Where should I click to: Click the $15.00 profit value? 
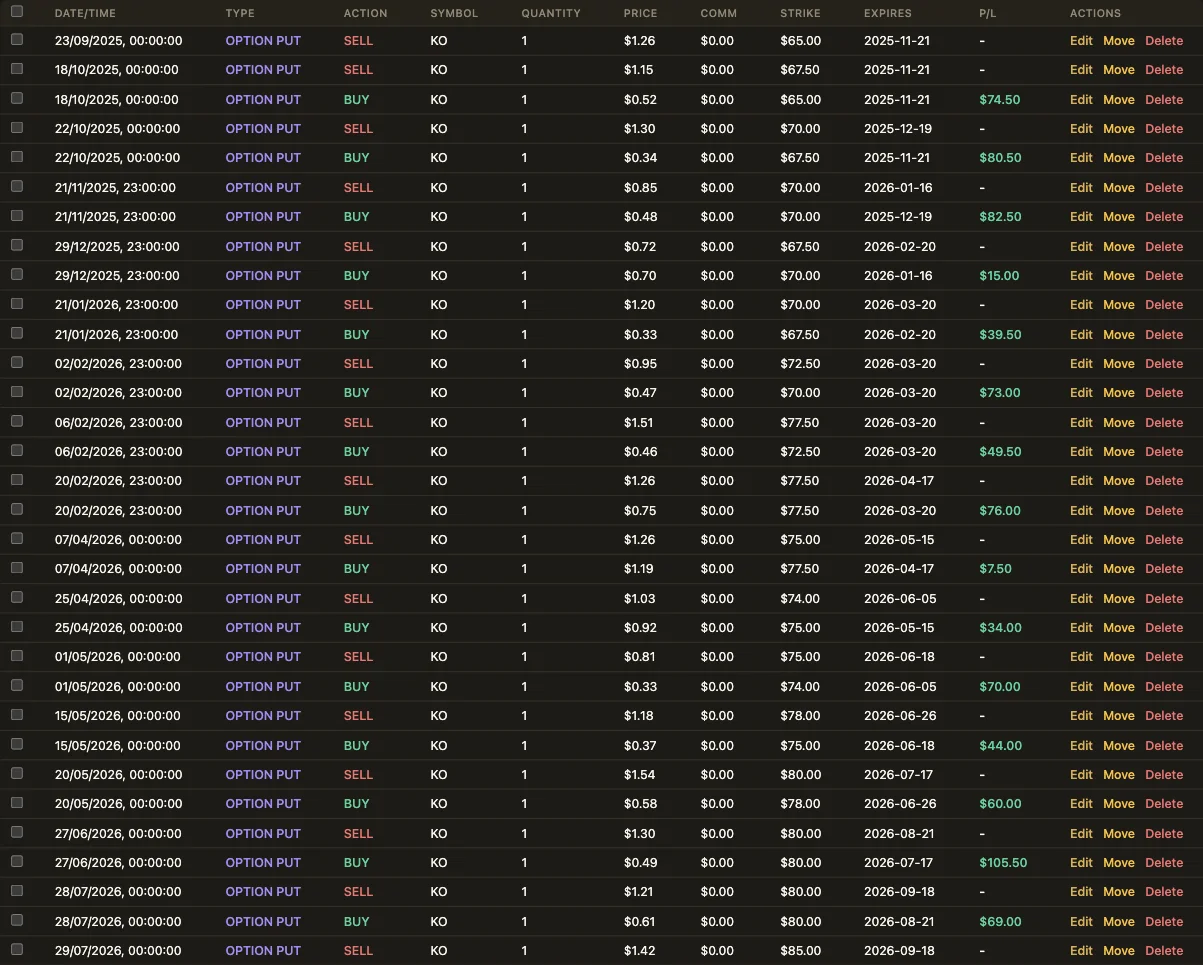[x=999, y=276]
